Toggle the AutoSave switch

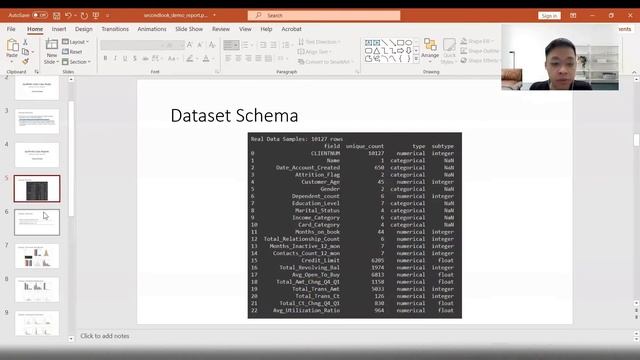40,15
